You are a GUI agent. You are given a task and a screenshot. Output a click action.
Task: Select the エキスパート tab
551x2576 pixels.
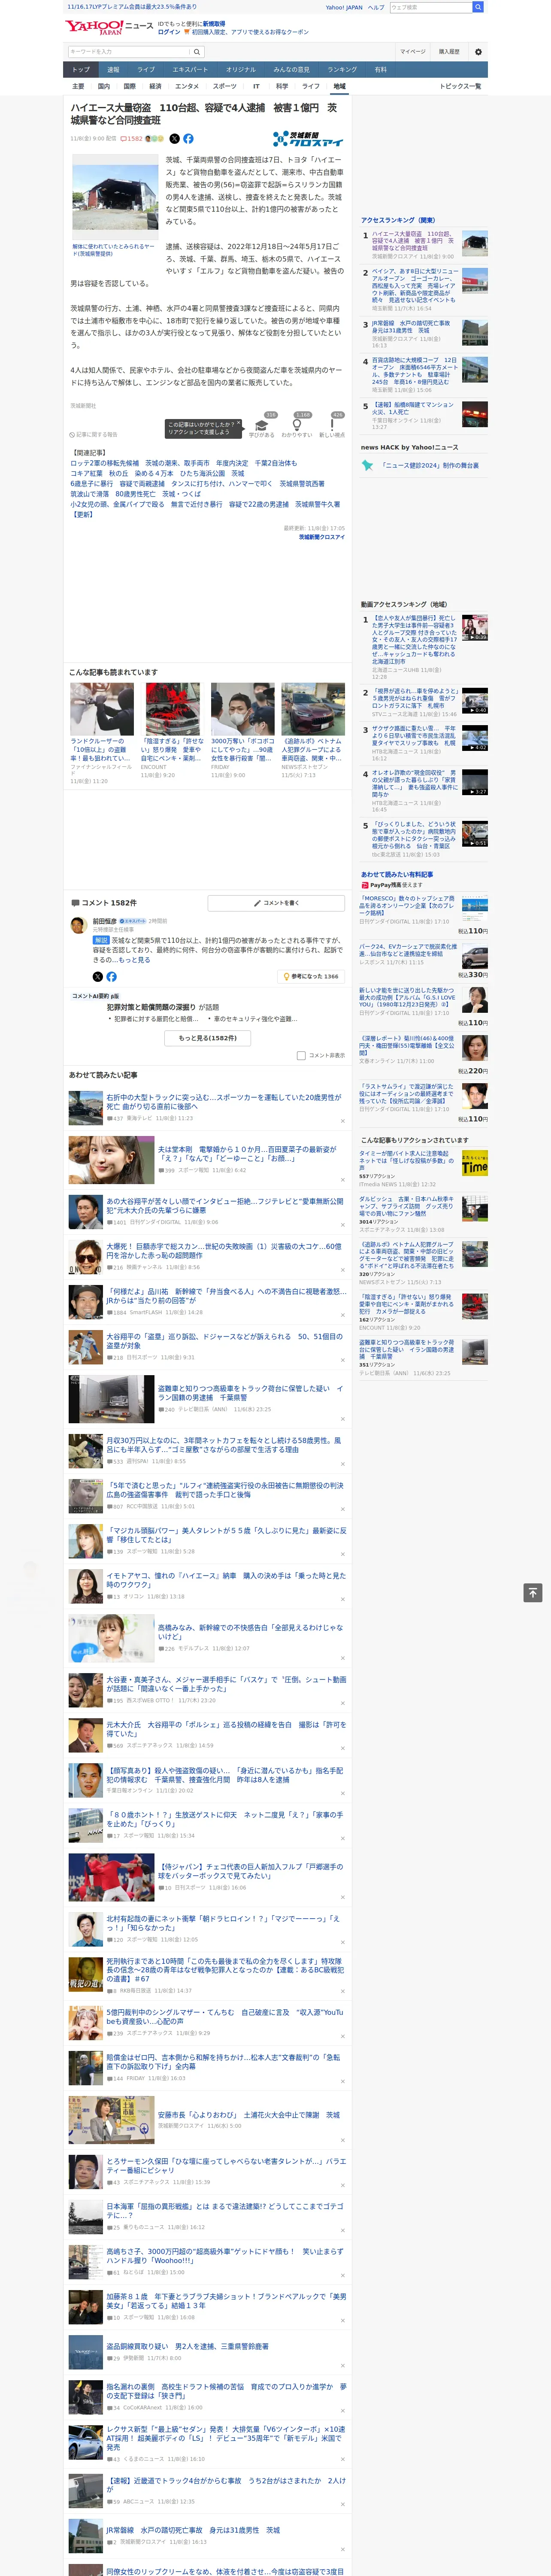pyautogui.click(x=190, y=70)
